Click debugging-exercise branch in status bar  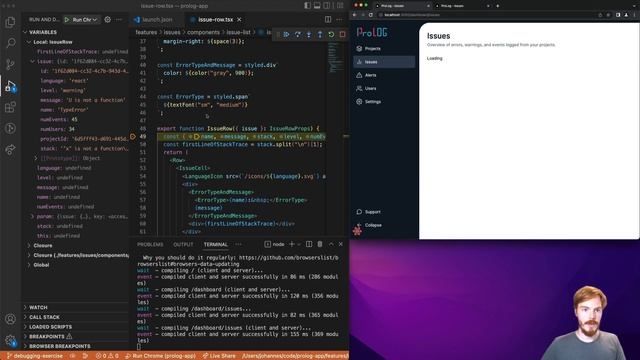[x=35, y=356]
